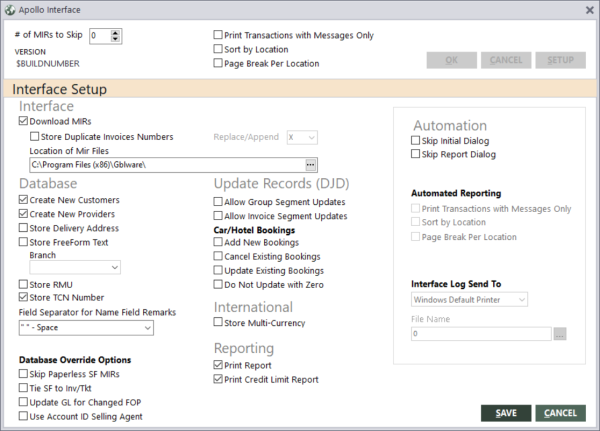Click the File Name input field

click(481, 334)
